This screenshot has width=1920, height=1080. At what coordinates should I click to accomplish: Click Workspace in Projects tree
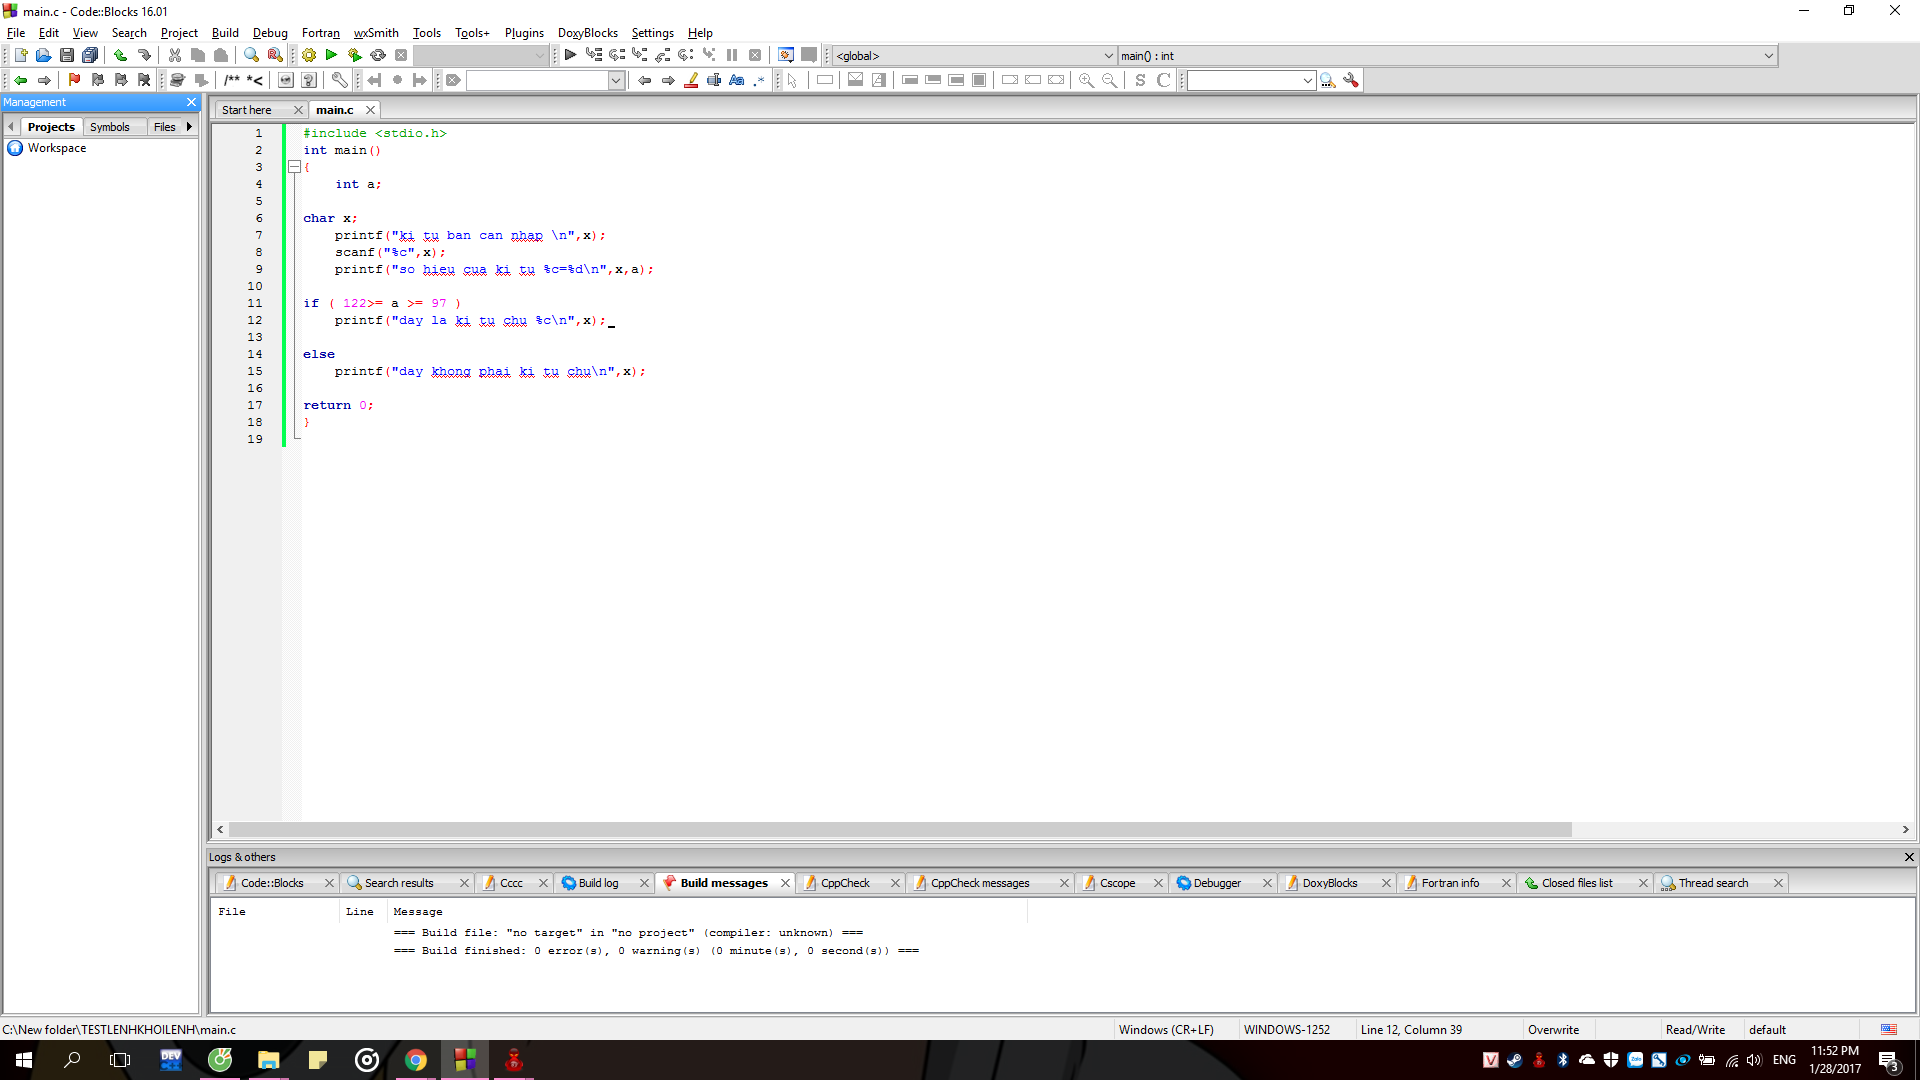pyautogui.click(x=57, y=148)
